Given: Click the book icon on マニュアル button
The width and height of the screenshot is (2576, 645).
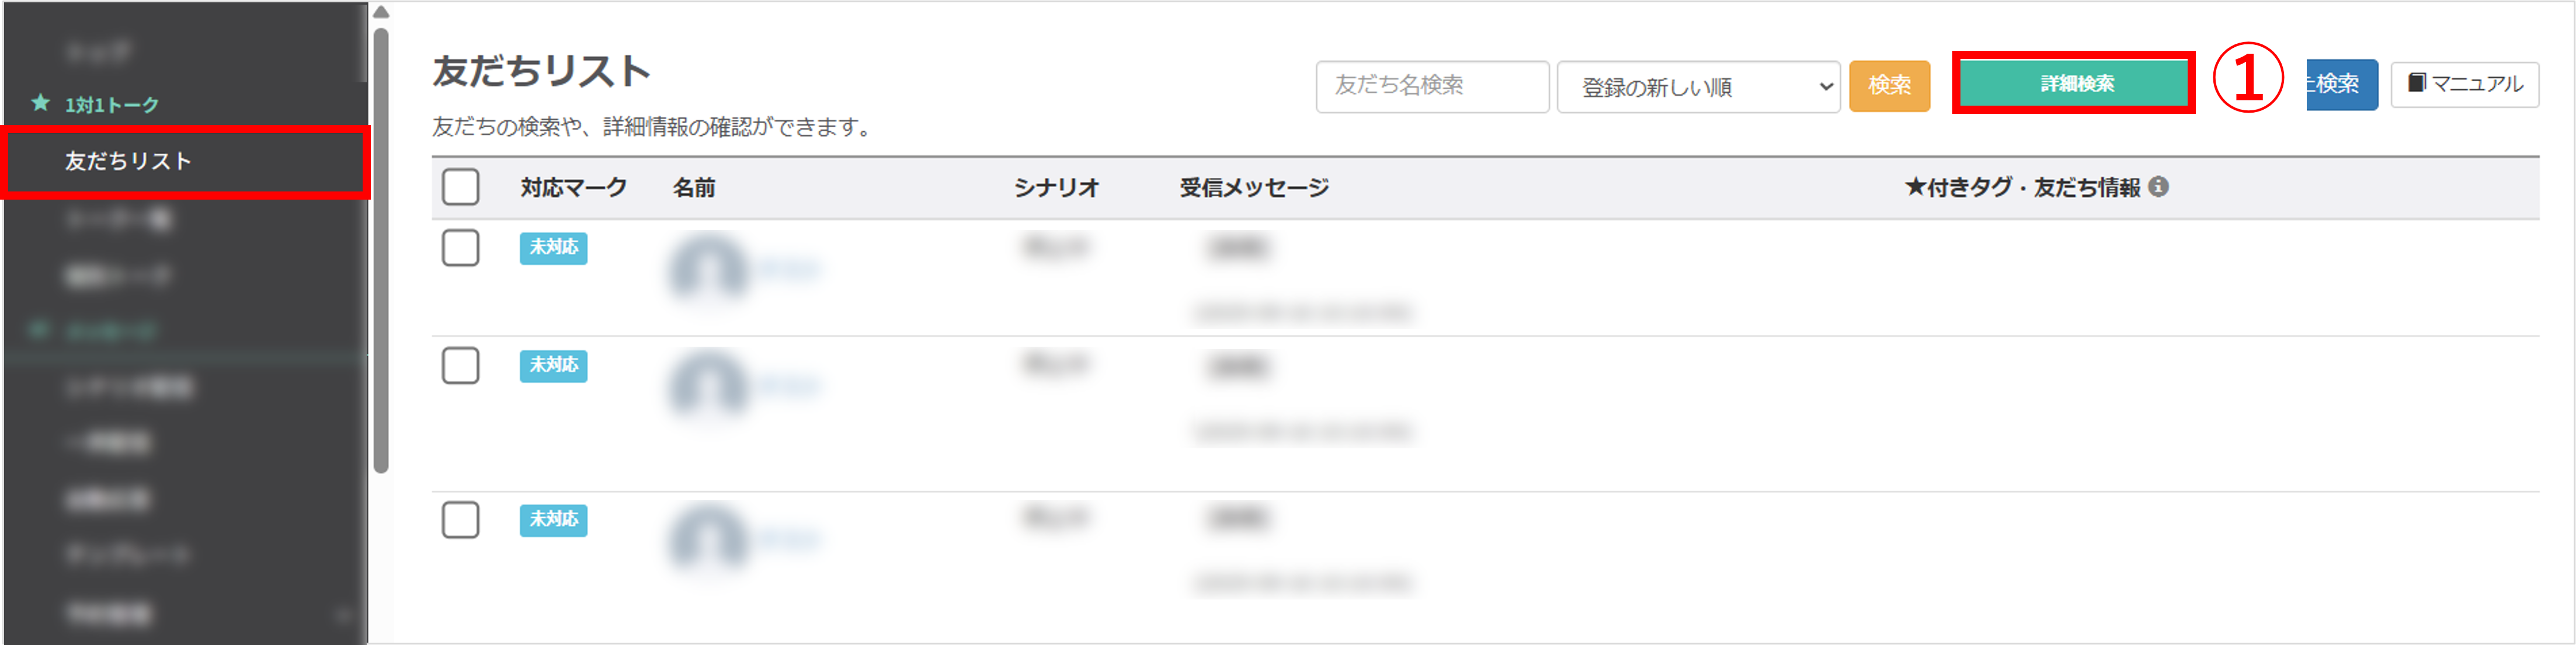Looking at the screenshot, I should (2416, 83).
